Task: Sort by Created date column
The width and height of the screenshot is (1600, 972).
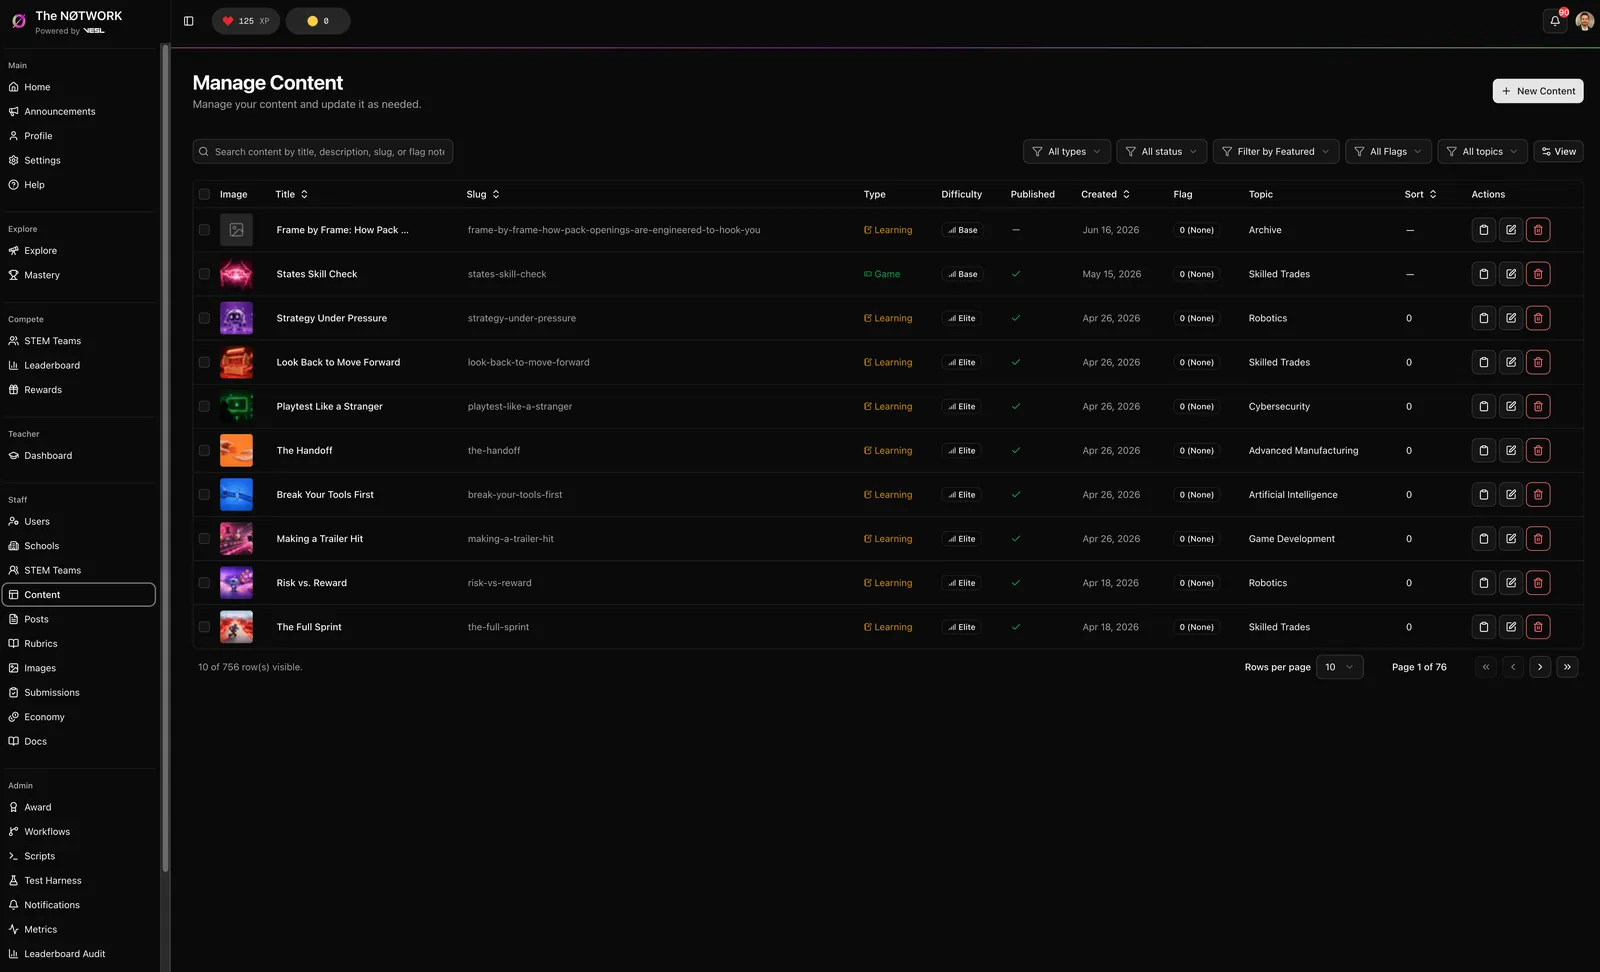Action: point(1105,194)
